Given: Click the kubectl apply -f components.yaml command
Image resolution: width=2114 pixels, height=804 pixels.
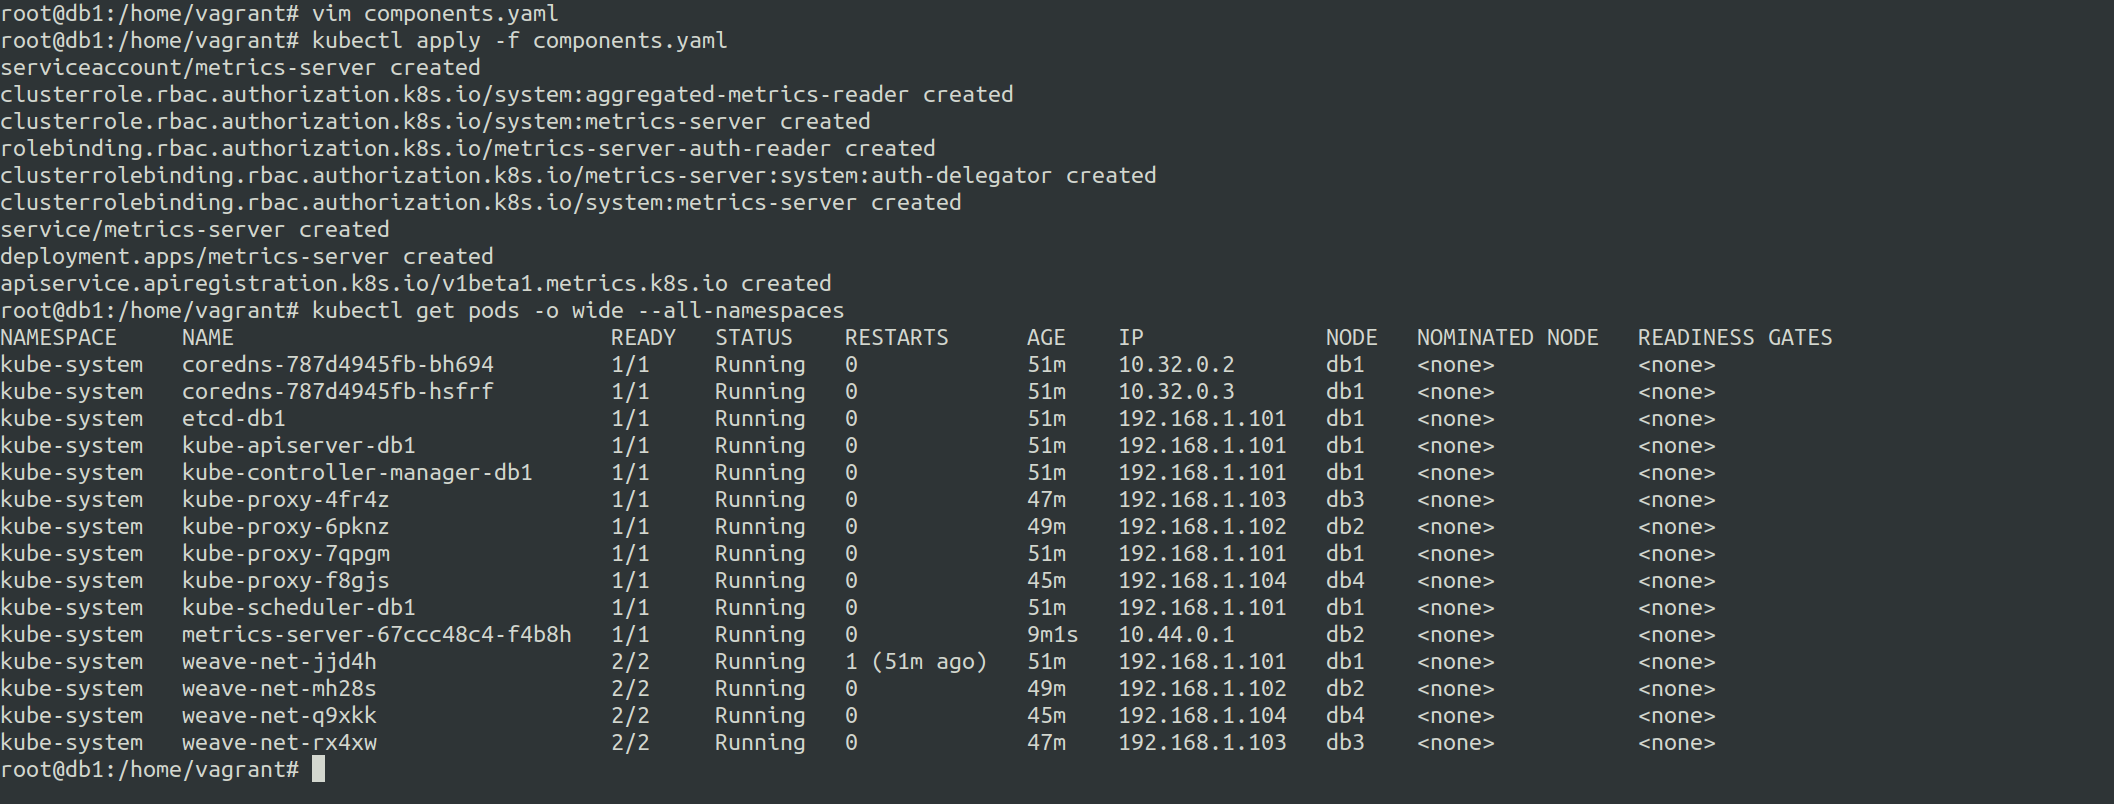Looking at the screenshot, I should pos(519,40).
